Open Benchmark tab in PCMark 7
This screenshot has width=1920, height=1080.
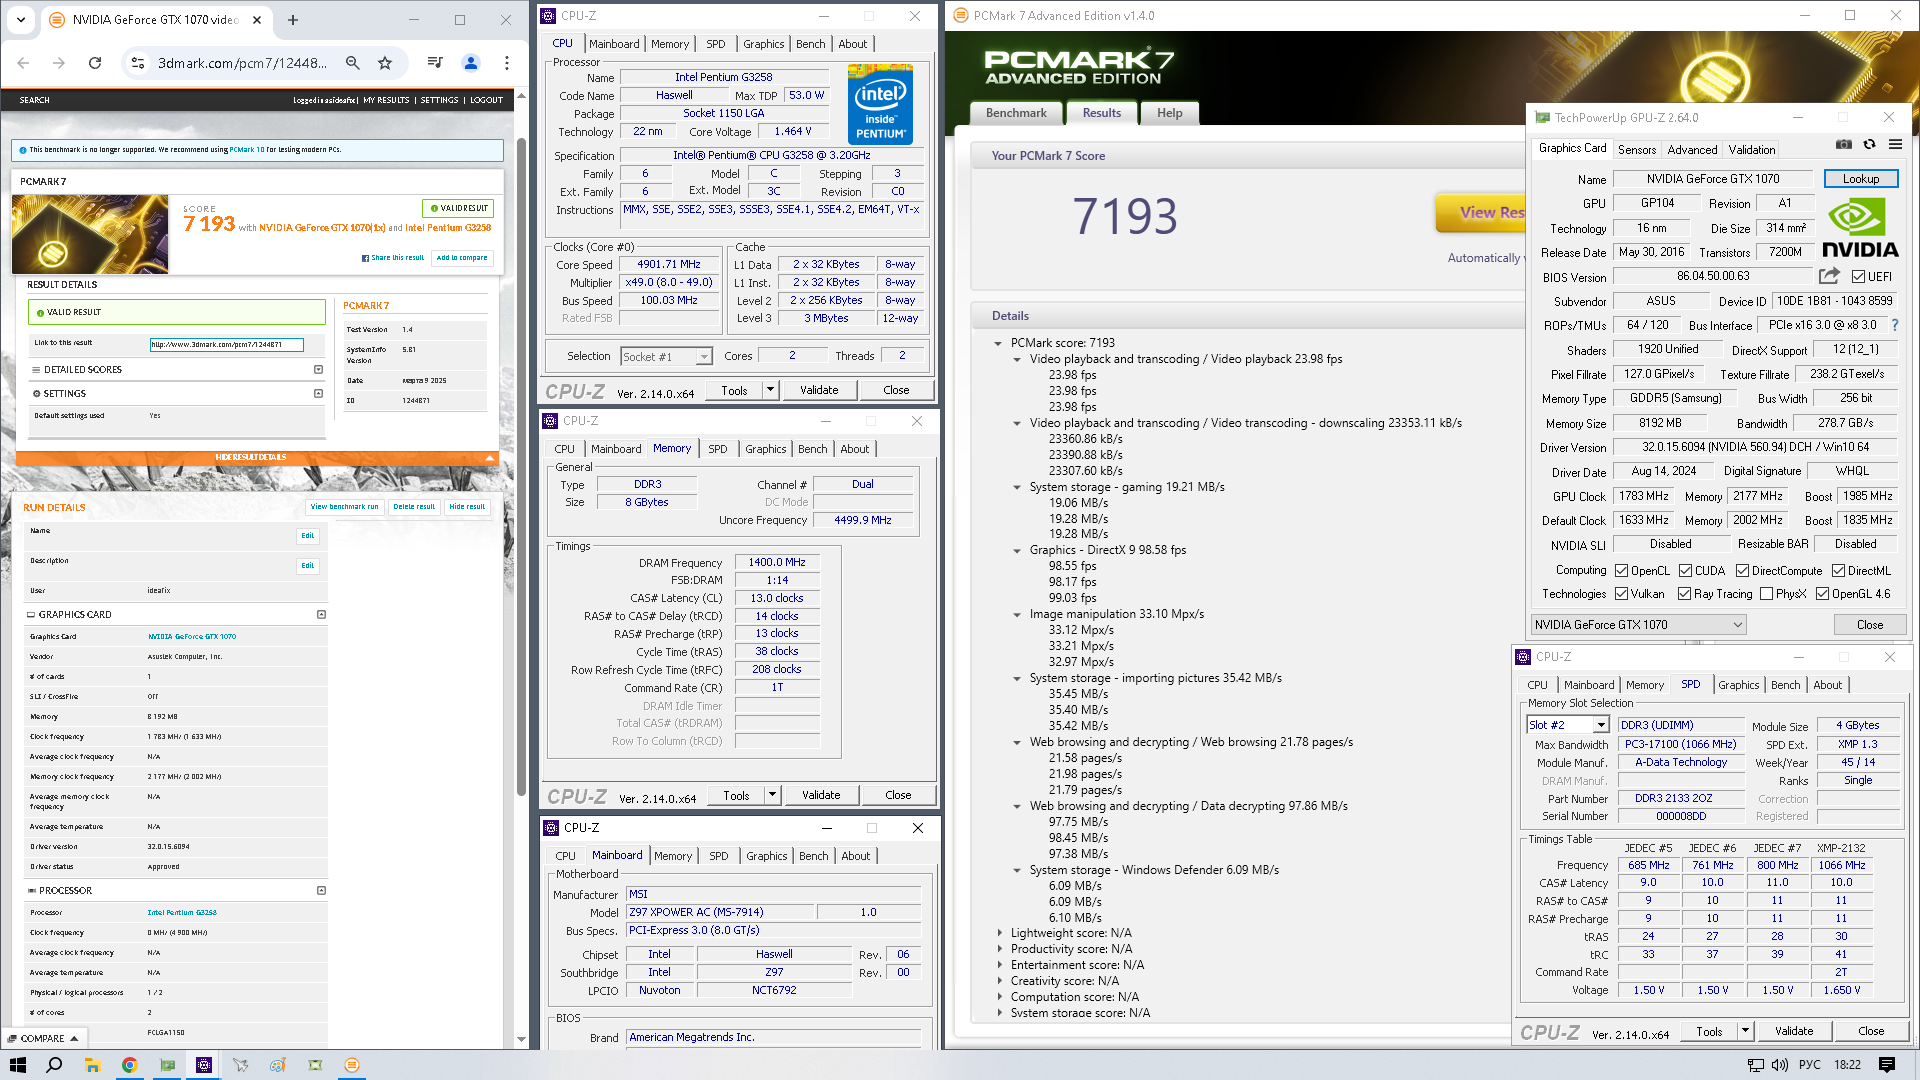pyautogui.click(x=1016, y=113)
